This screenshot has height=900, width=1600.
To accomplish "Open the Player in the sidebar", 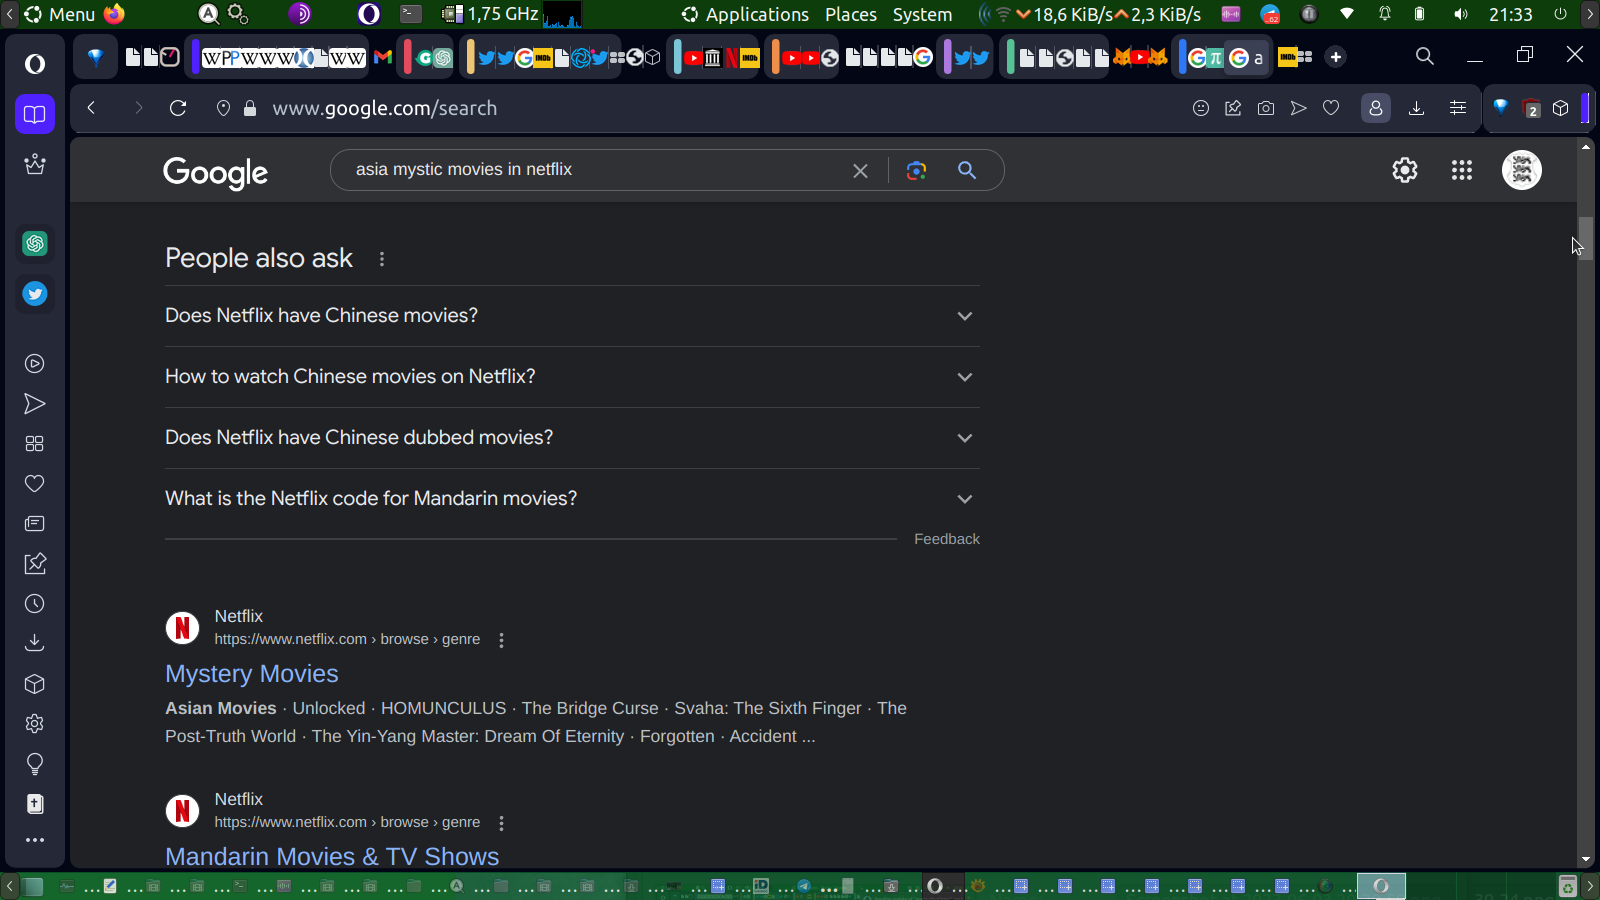I will coord(35,364).
